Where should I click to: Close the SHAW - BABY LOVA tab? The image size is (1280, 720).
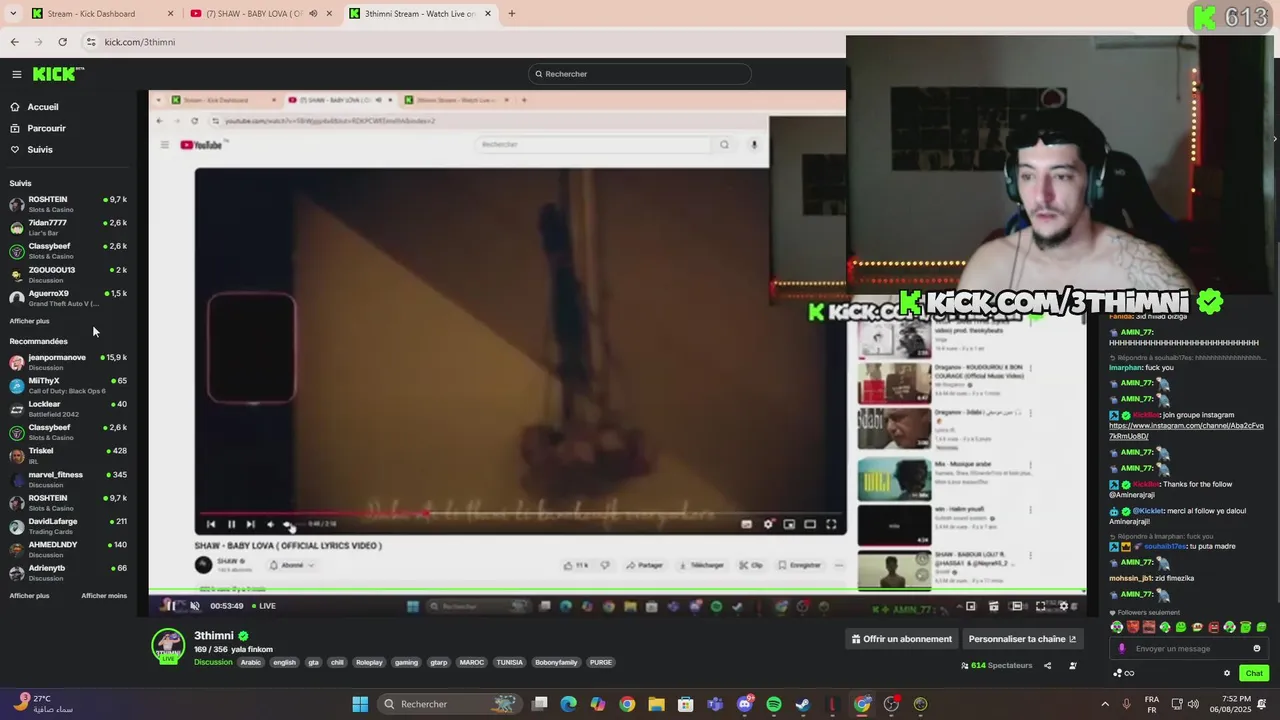click(329, 14)
